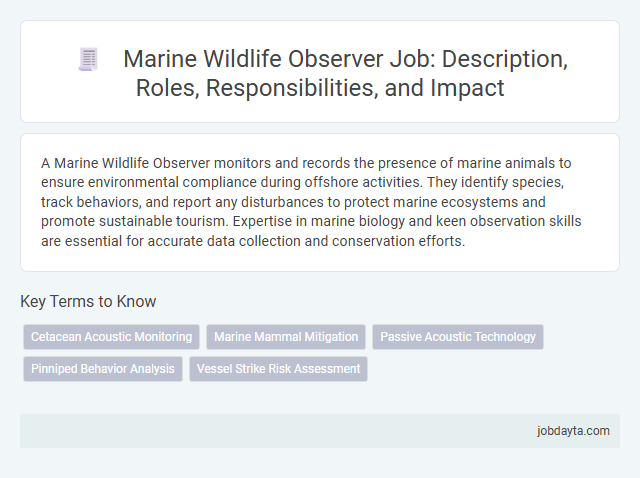Click the Key Terms to Know heading

(x=88, y=301)
